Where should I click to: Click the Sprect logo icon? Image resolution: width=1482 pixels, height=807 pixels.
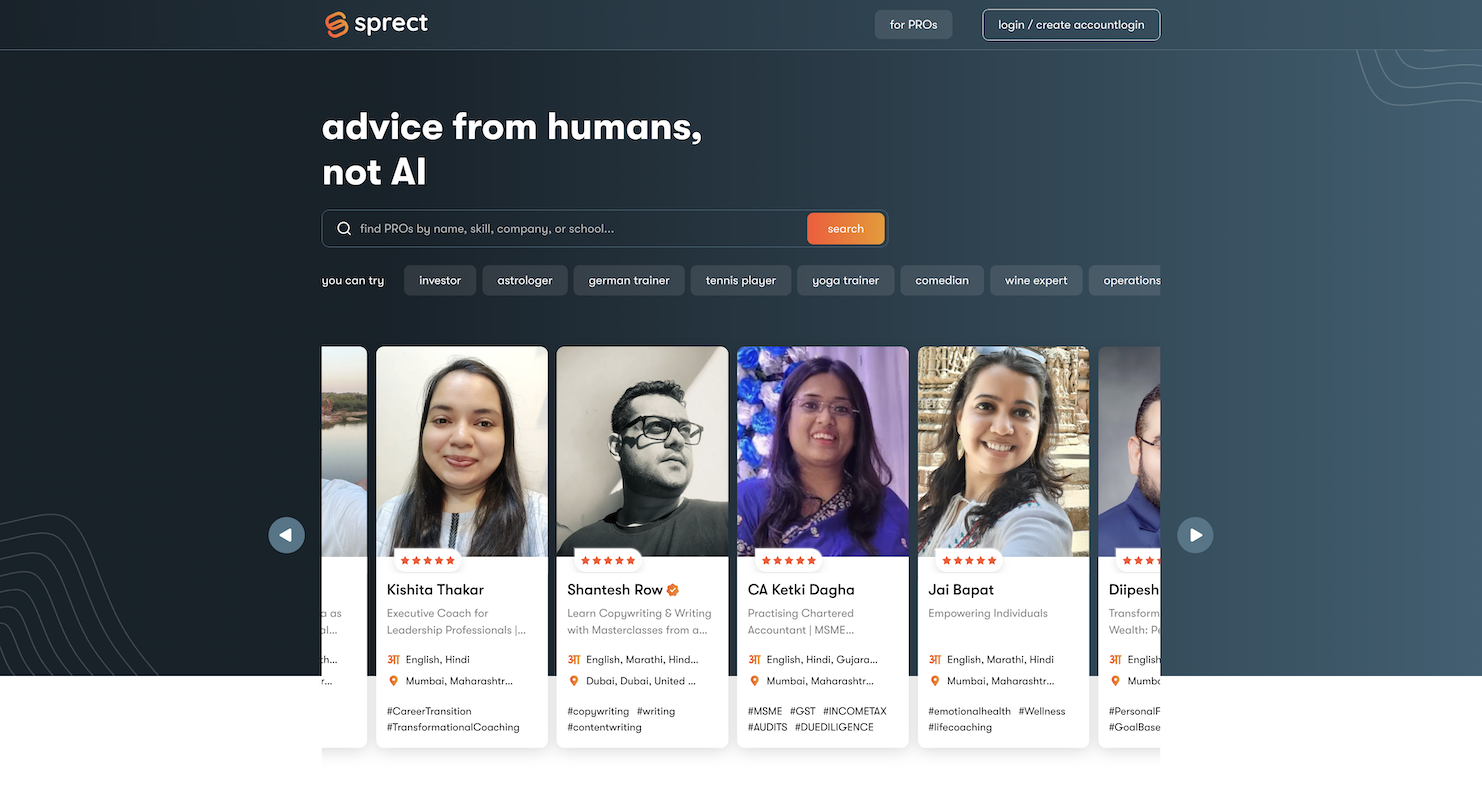tap(337, 24)
